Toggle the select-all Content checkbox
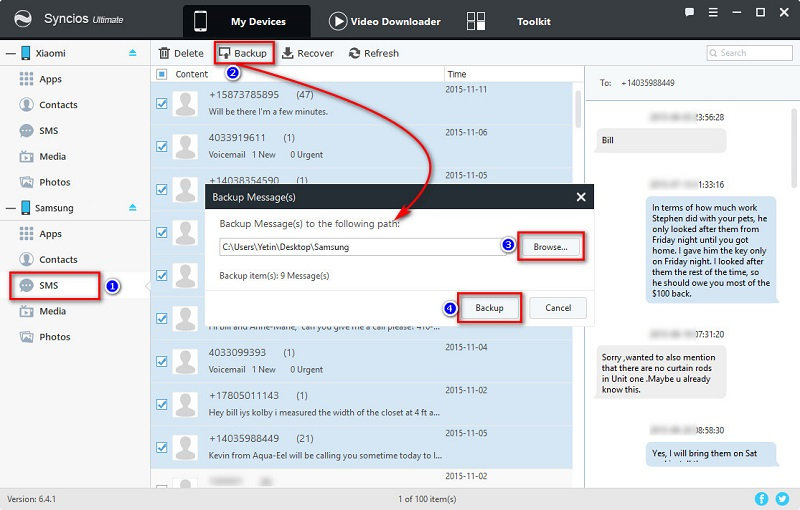The image size is (800, 510). [162, 74]
